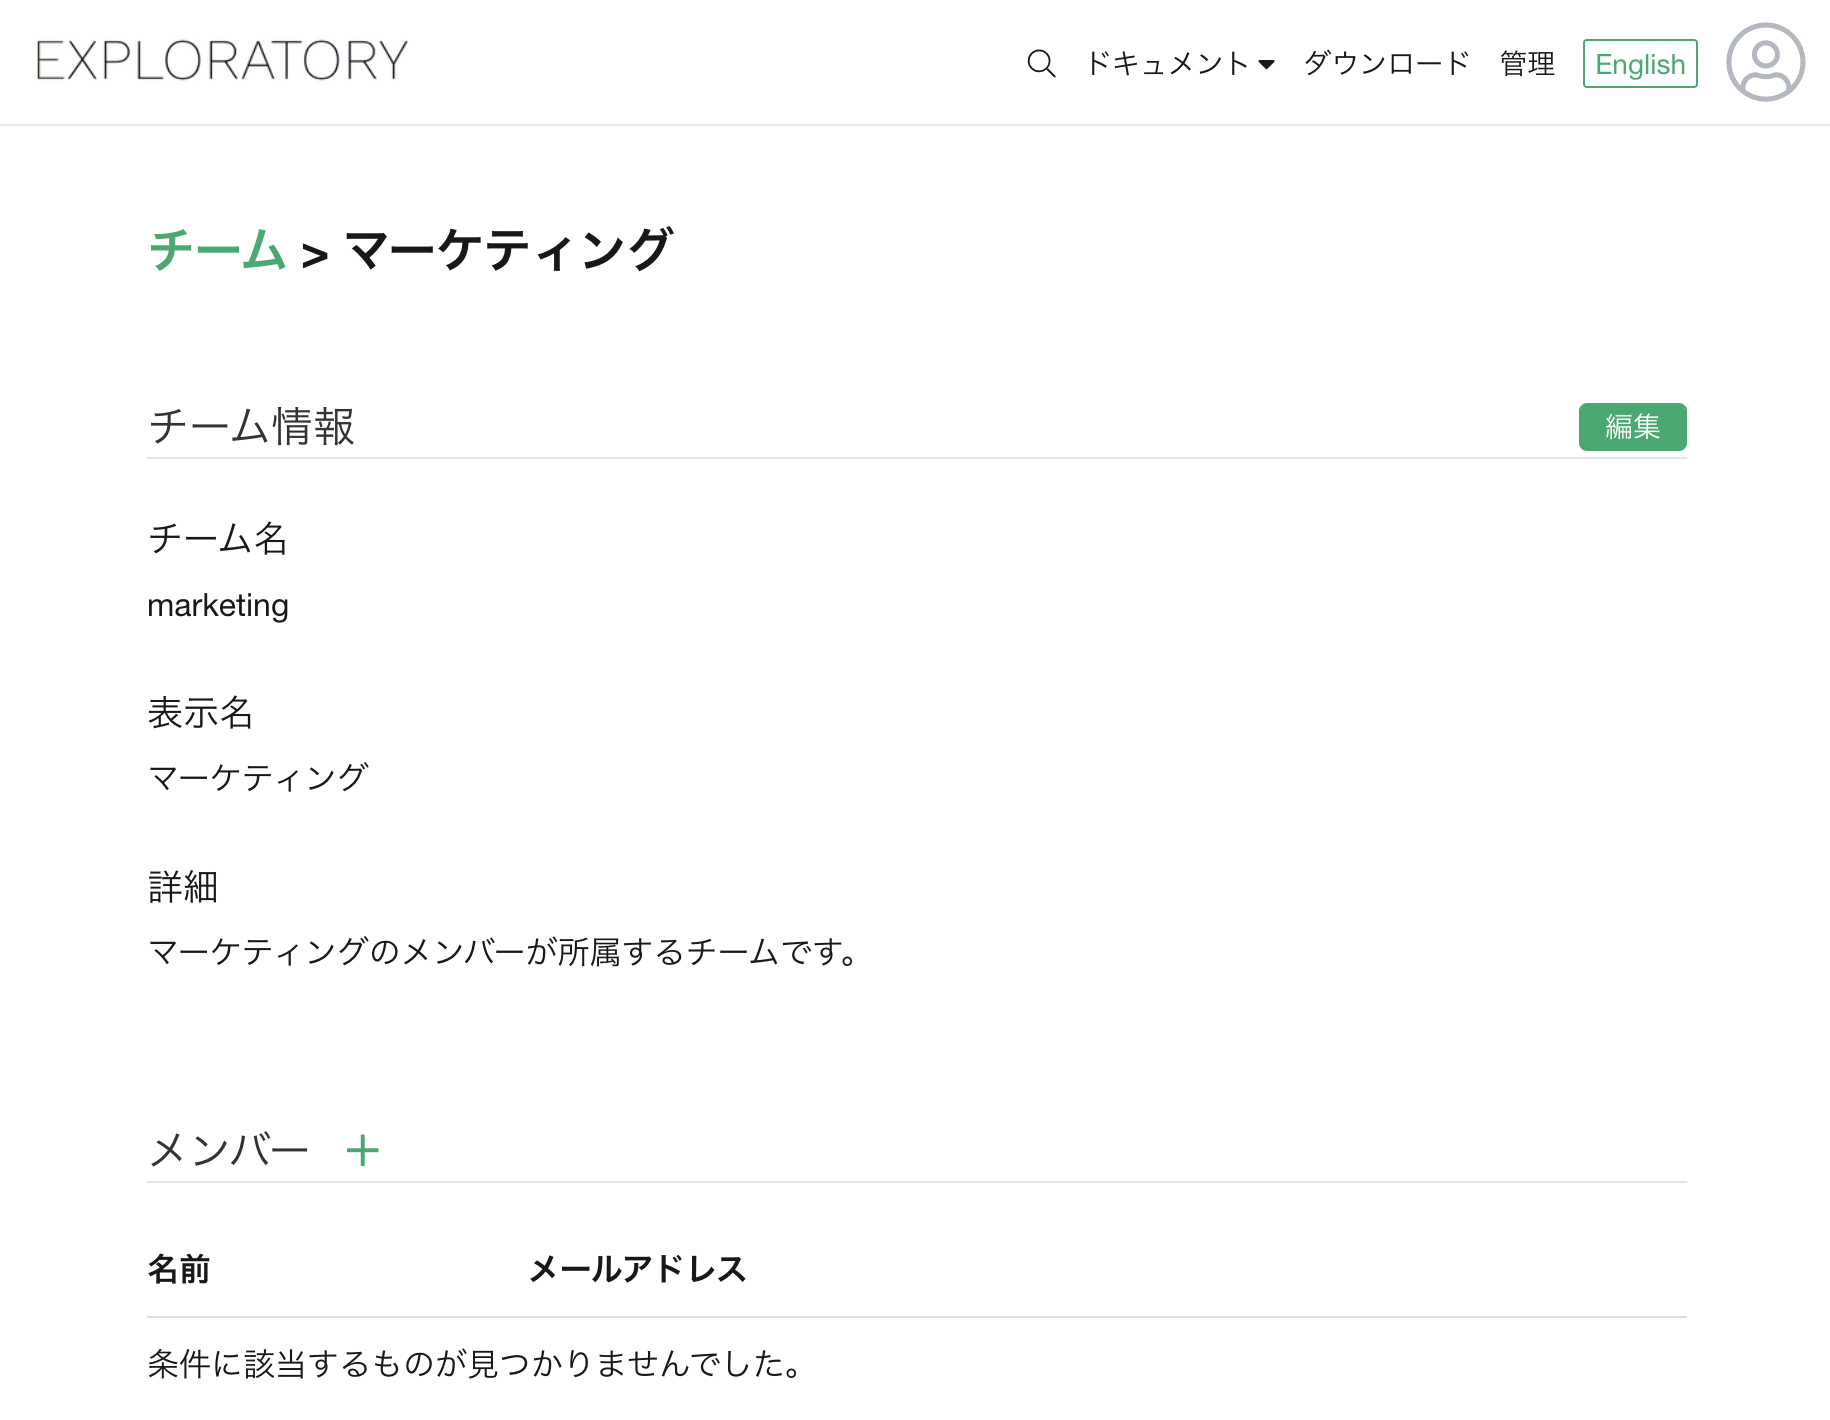Add a member with the plus icon
This screenshot has height=1420, width=1830.
362,1150
